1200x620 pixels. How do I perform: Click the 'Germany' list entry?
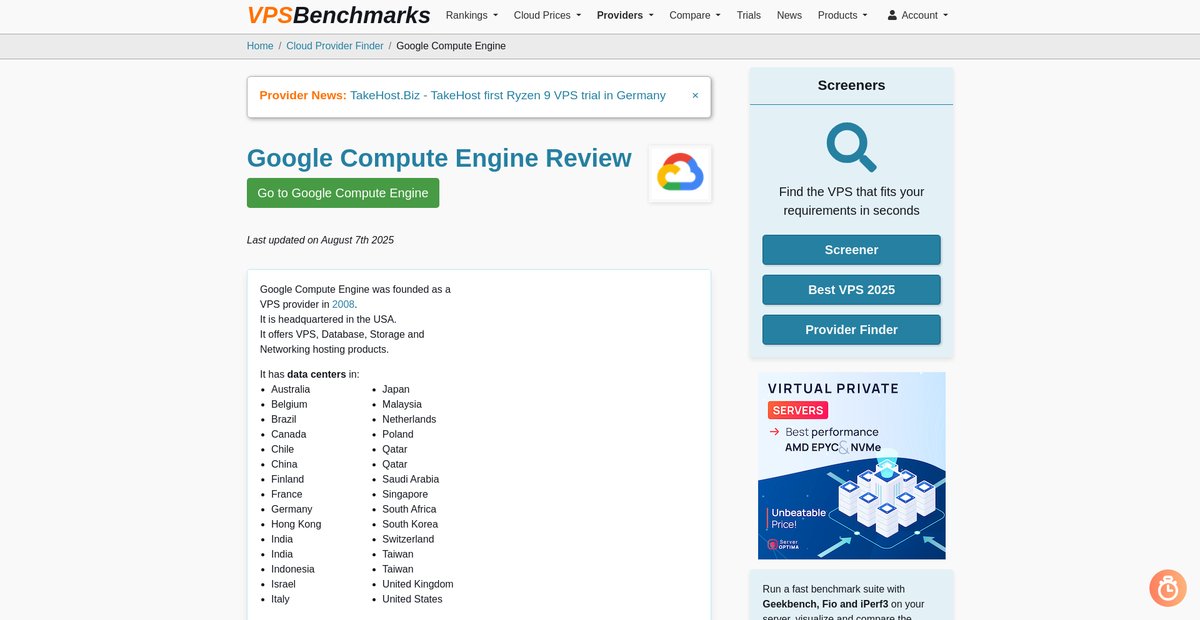[x=291, y=509]
